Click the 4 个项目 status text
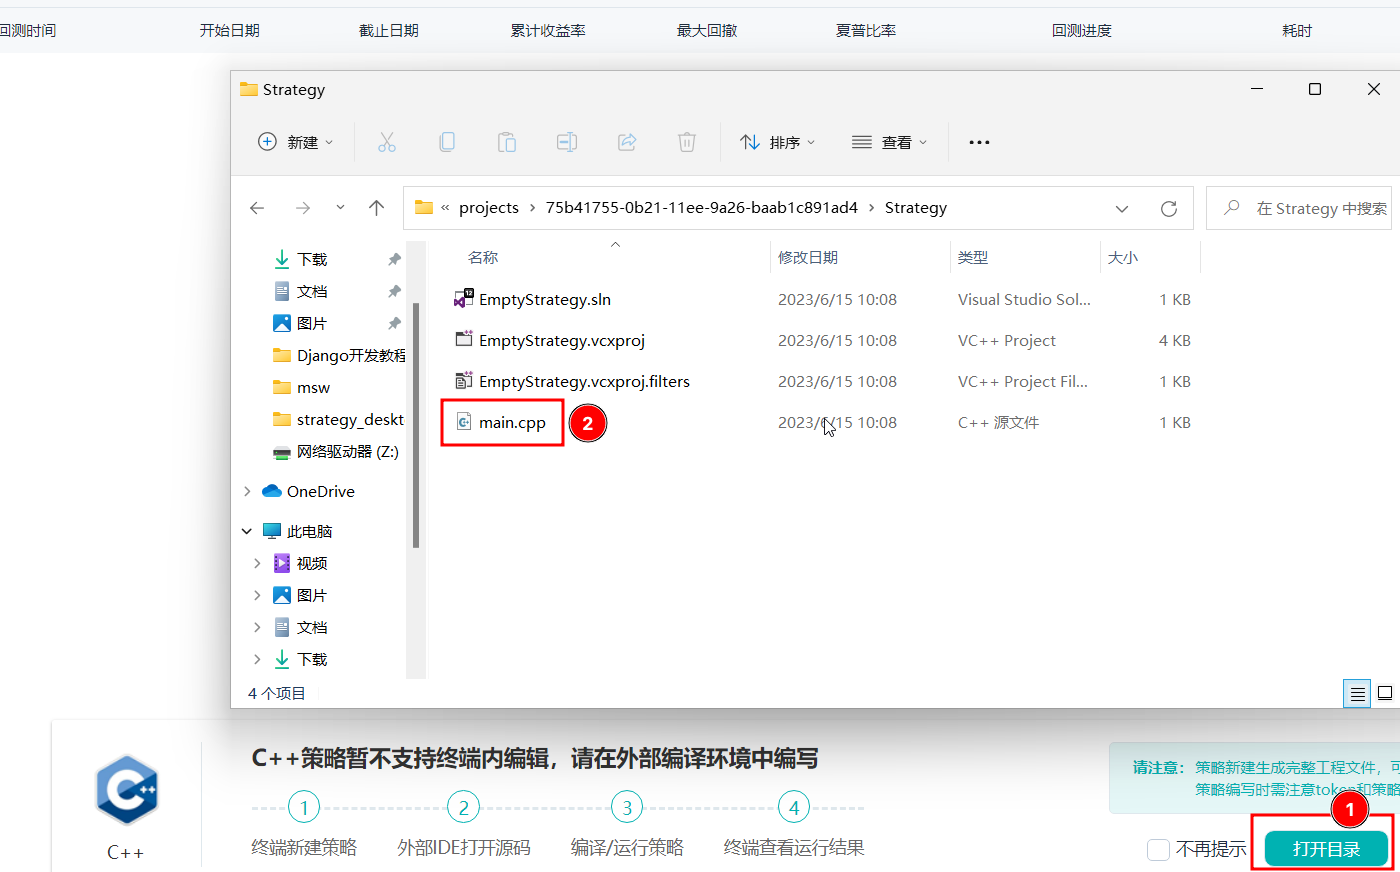Image resolution: width=1400 pixels, height=872 pixels. point(277,693)
